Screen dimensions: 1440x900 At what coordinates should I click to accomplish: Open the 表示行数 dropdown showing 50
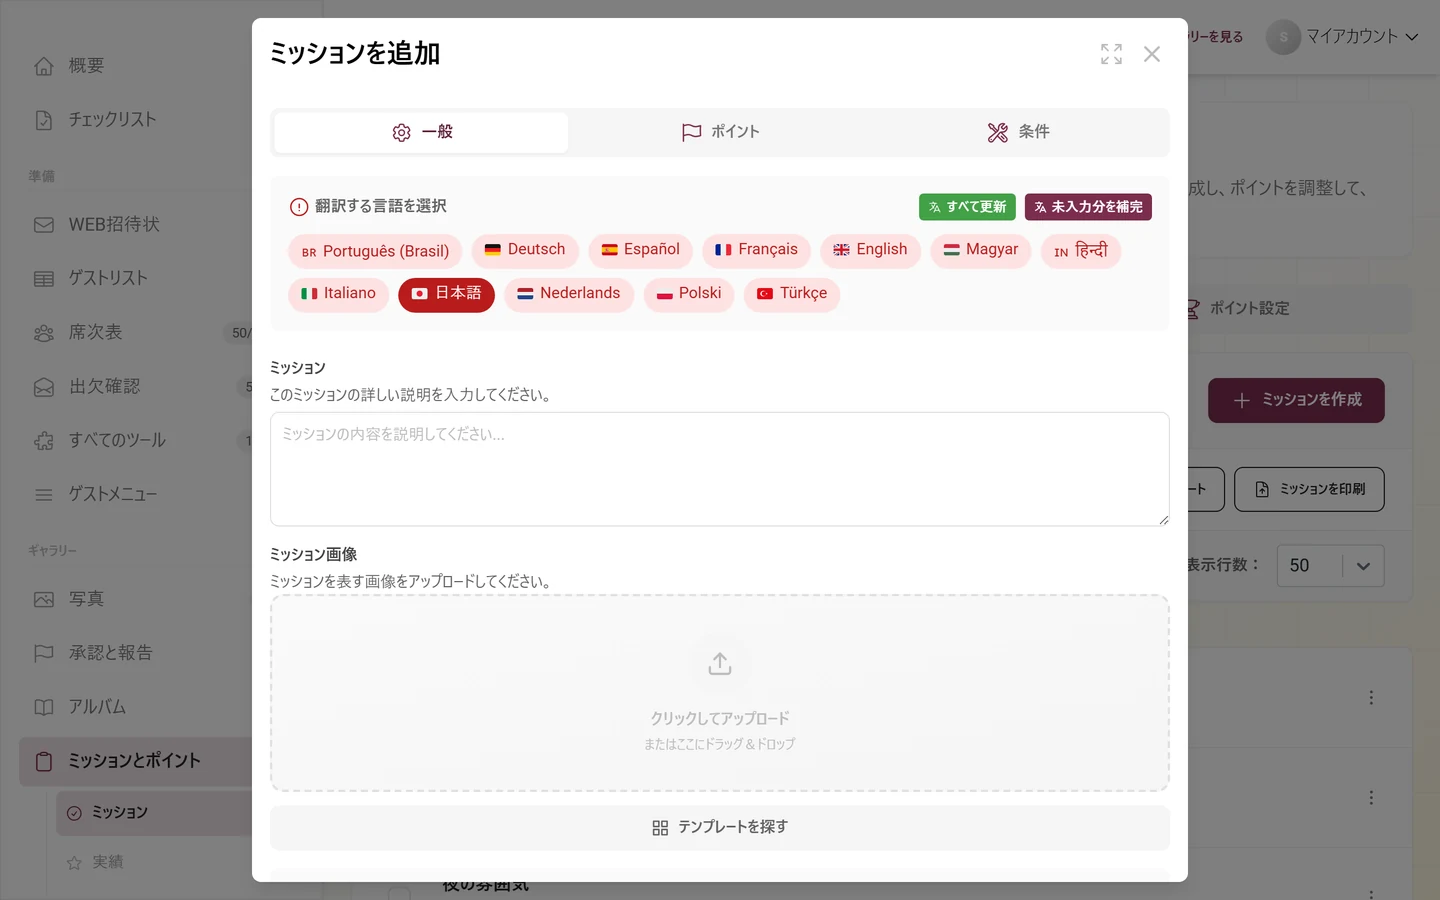click(x=1330, y=566)
